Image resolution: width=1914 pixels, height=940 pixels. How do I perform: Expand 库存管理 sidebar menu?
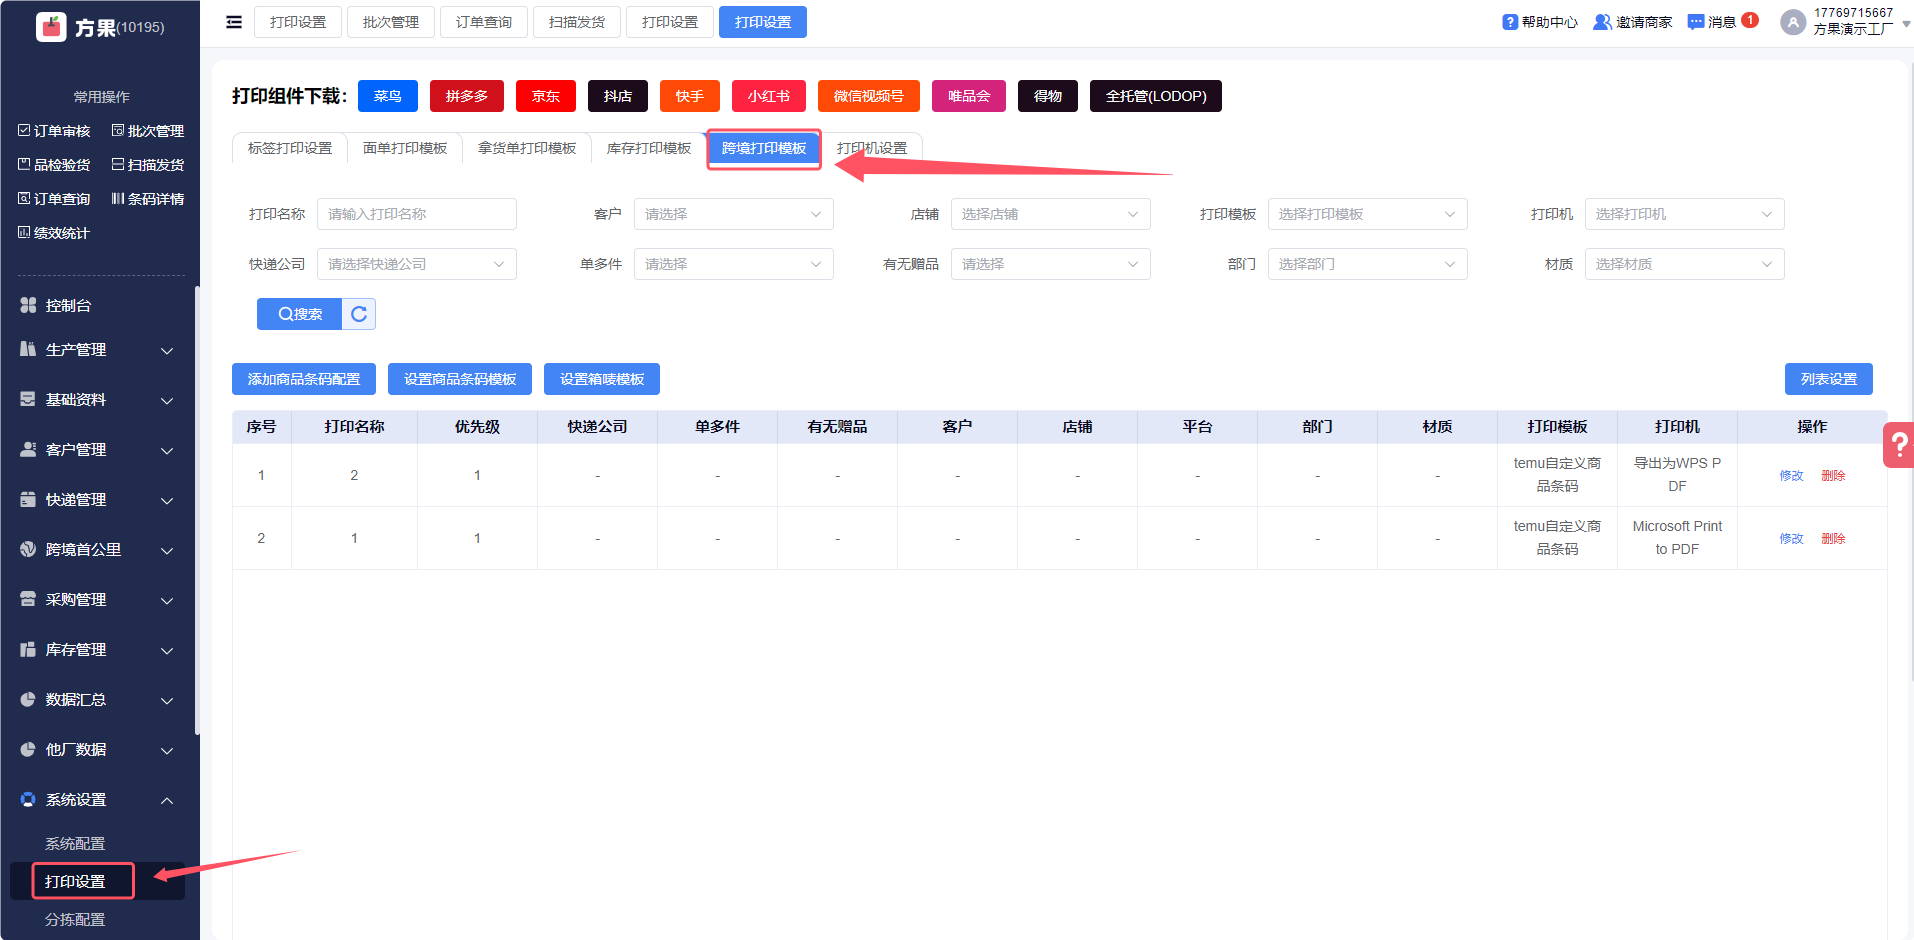point(98,650)
